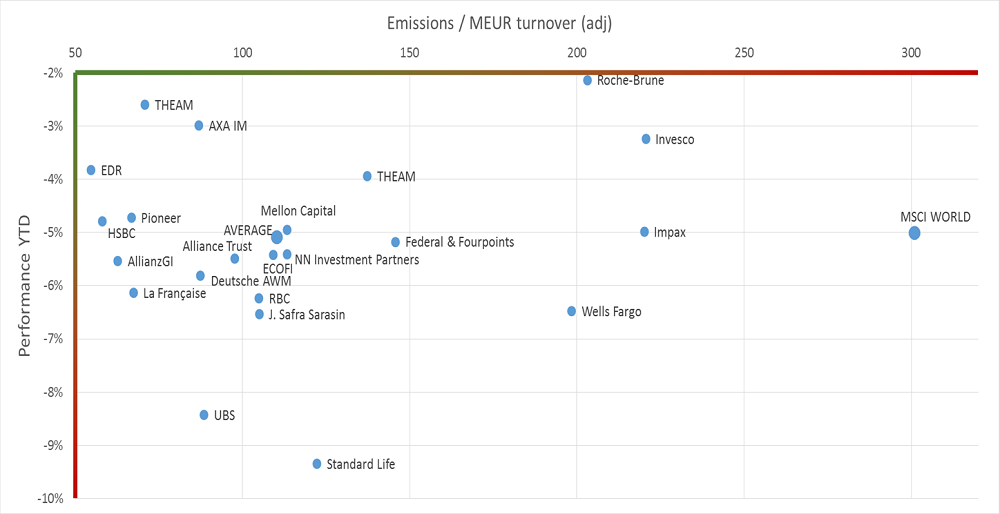
Task: Click the Federal & Fourpoints data point
Action: tap(395, 242)
